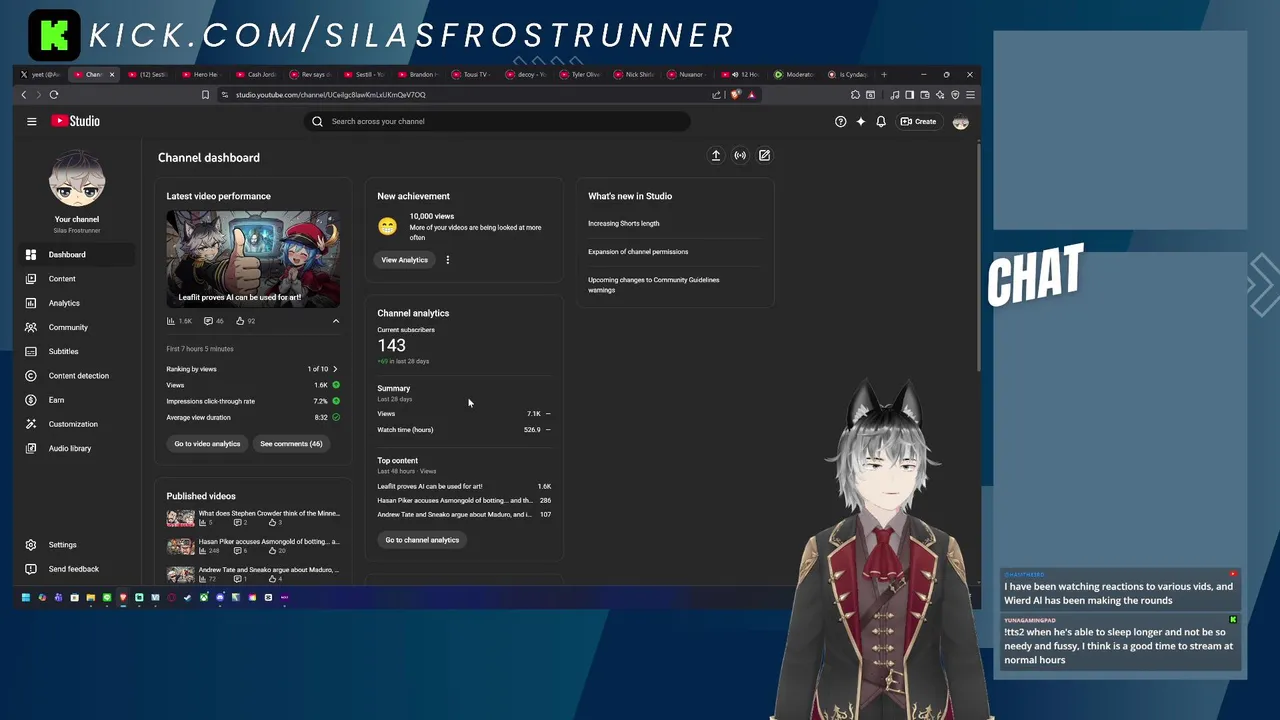The height and width of the screenshot is (720, 1280).
Task: Click the comments icon showing 46
Action: click(208, 321)
